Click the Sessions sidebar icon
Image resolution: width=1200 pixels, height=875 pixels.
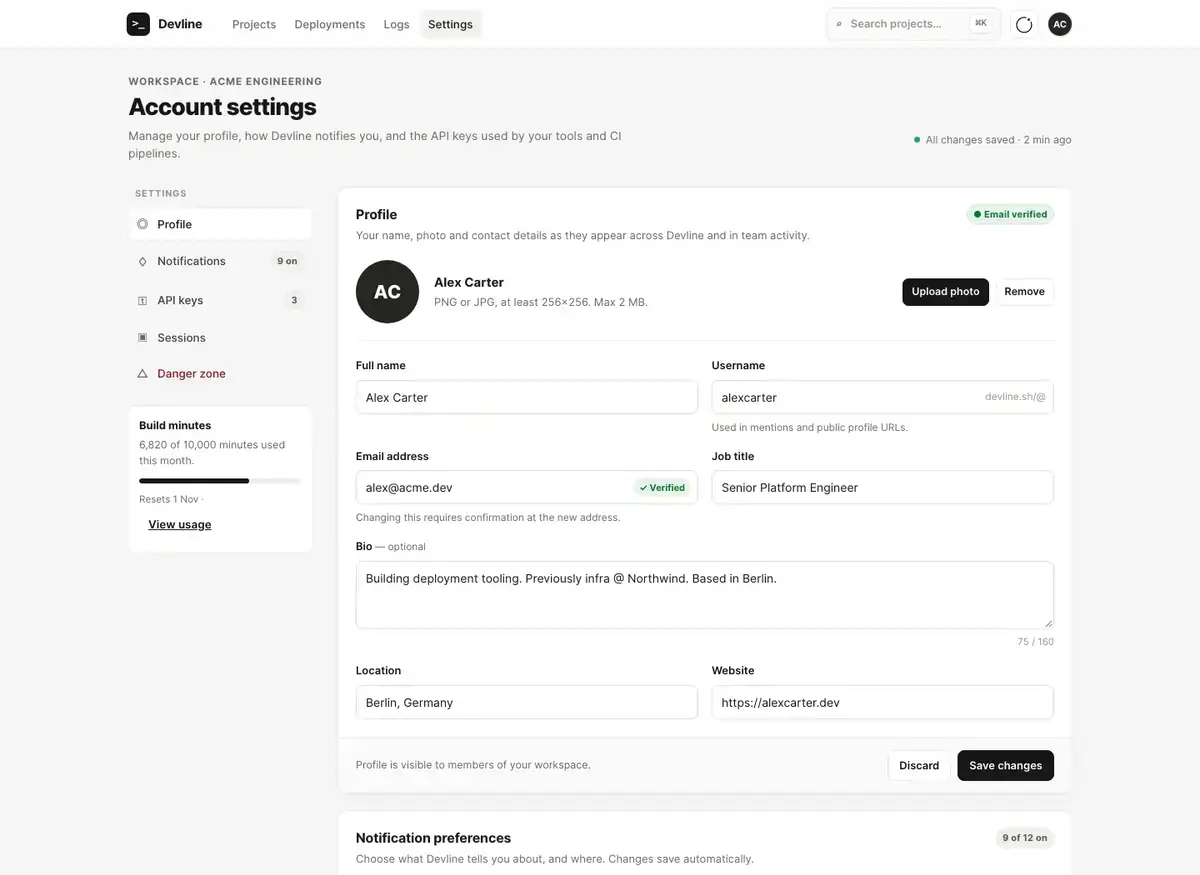[142, 338]
